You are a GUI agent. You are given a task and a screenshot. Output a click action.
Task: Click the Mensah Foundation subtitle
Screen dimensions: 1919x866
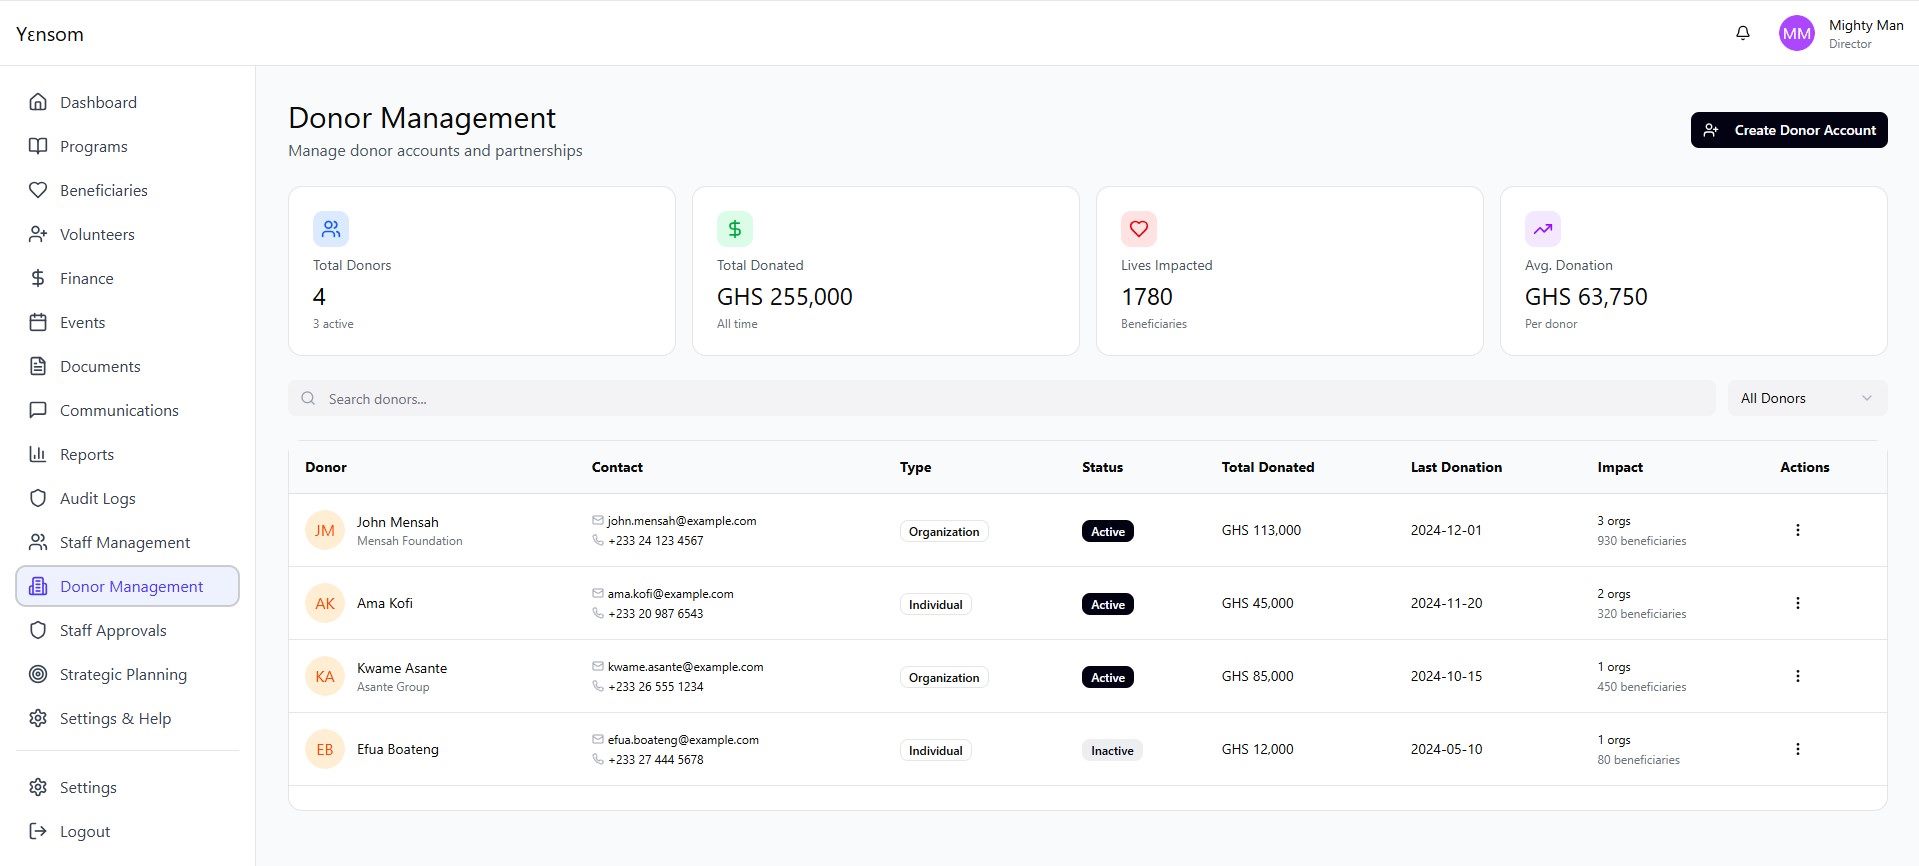410,541
